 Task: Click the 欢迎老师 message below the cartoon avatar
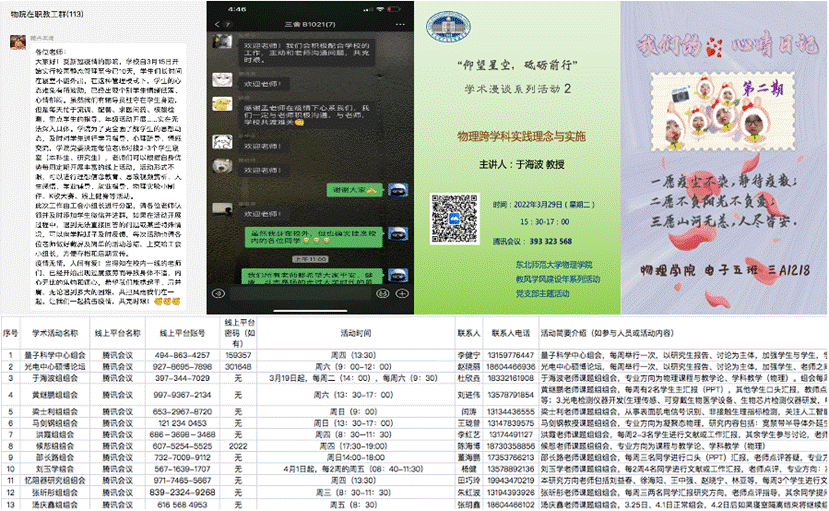tap(262, 146)
